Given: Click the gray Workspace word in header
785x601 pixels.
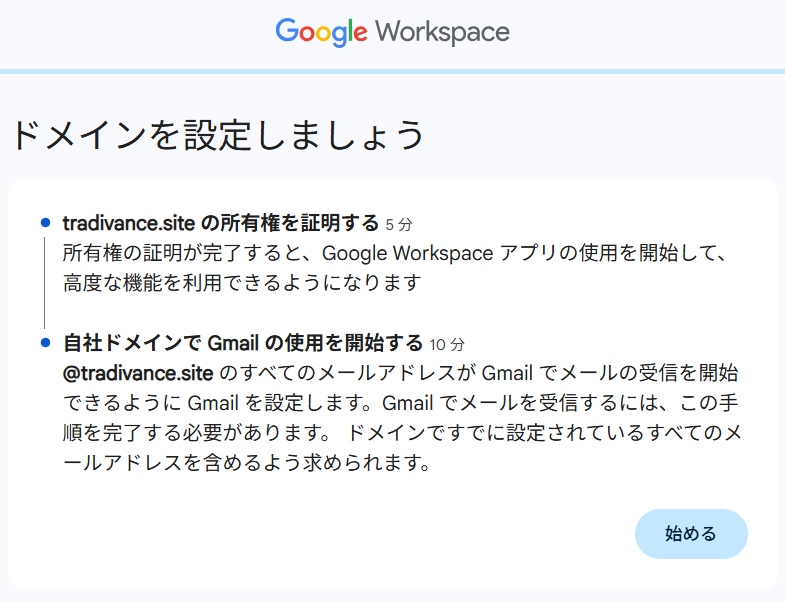Looking at the screenshot, I should [x=442, y=32].
